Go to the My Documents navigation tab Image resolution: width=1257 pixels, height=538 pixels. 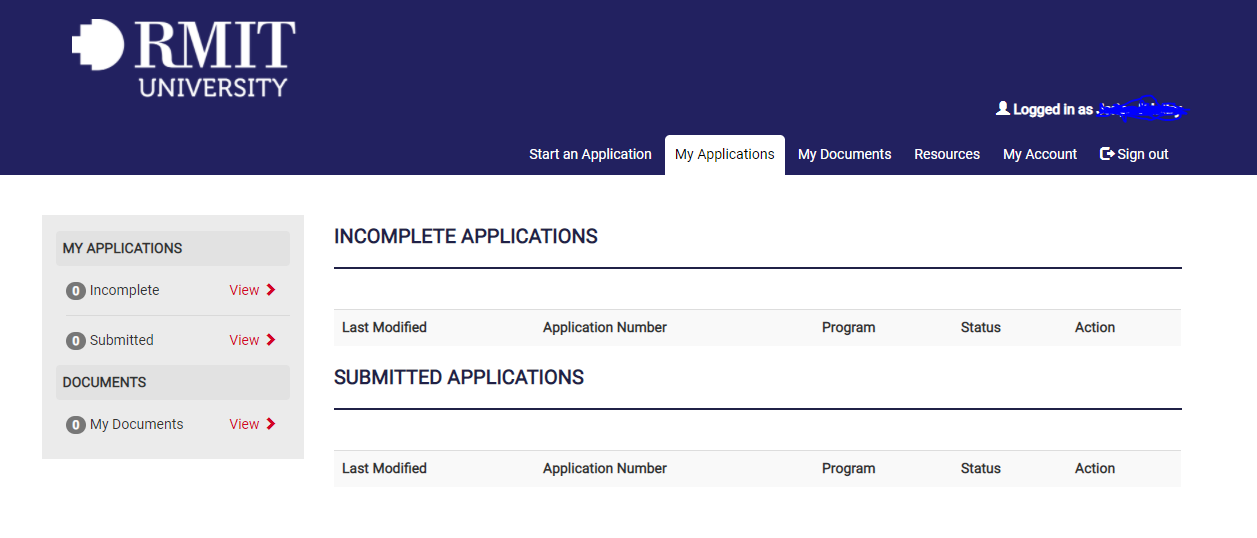tap(844, 154)
